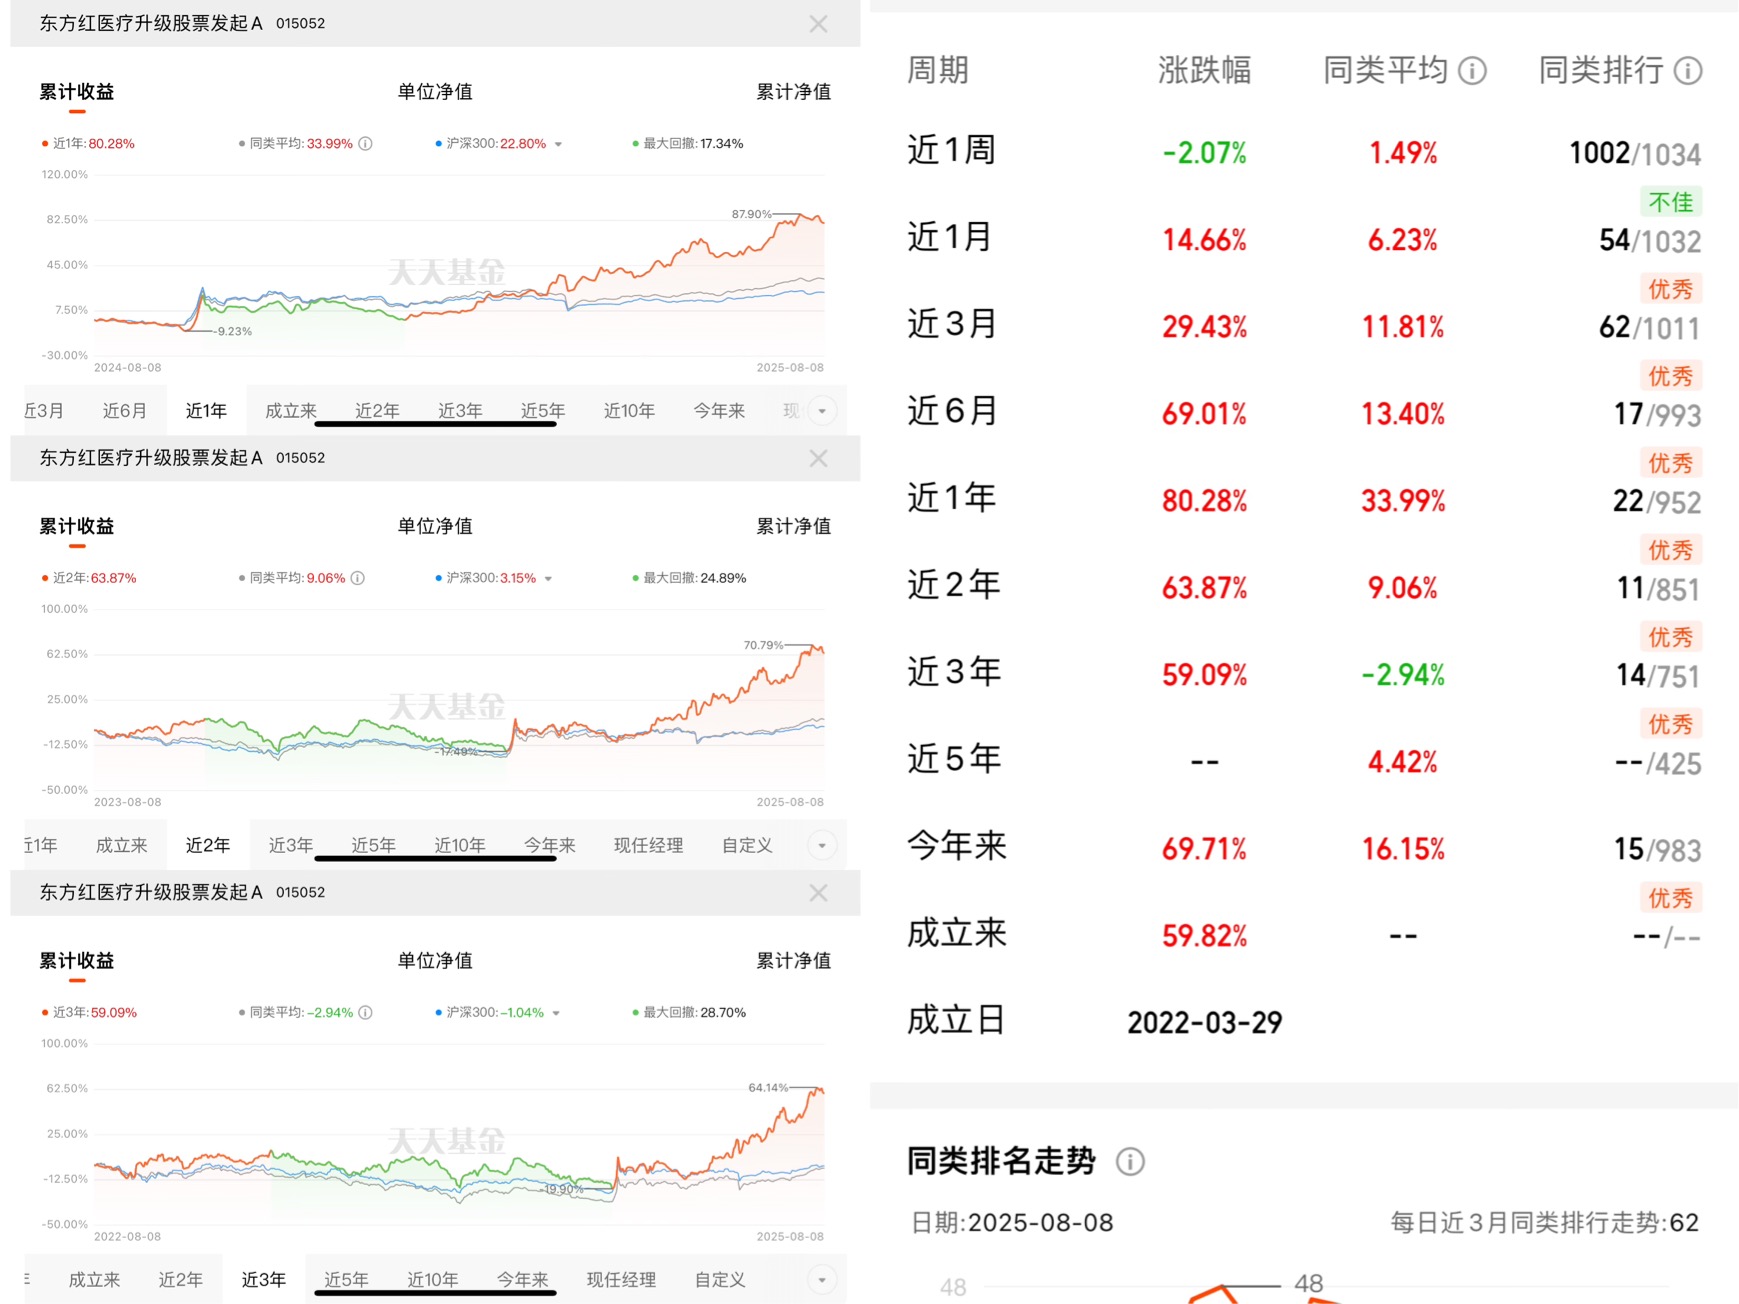Choose 现任经理 period in middle chart
The width and height of the screenshot is (1739, 1304).
pyautogui.click(x=648, y=846)
